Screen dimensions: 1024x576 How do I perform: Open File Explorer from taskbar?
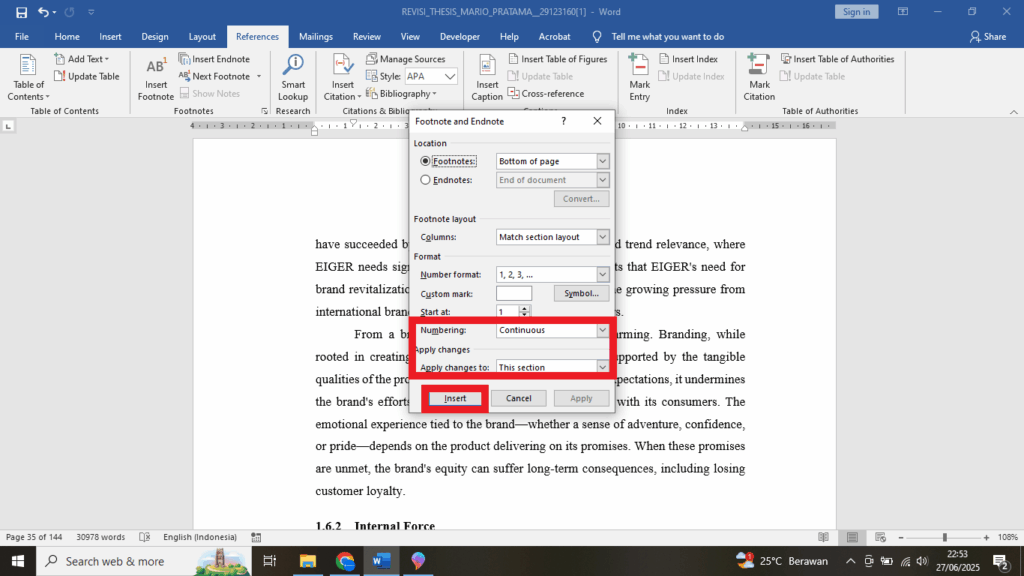tap(308, 561)
